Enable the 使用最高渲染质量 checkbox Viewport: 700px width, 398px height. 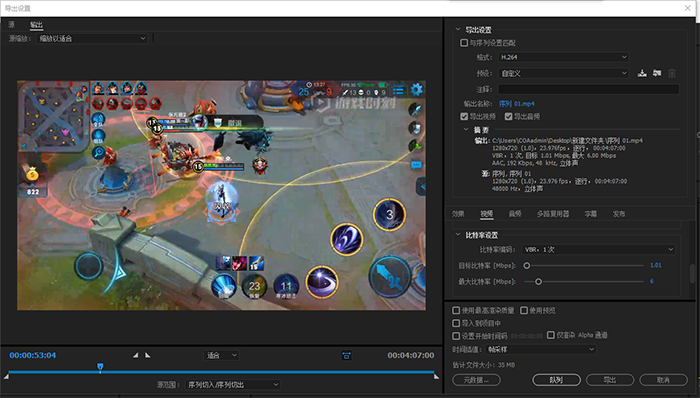(456, 310)
